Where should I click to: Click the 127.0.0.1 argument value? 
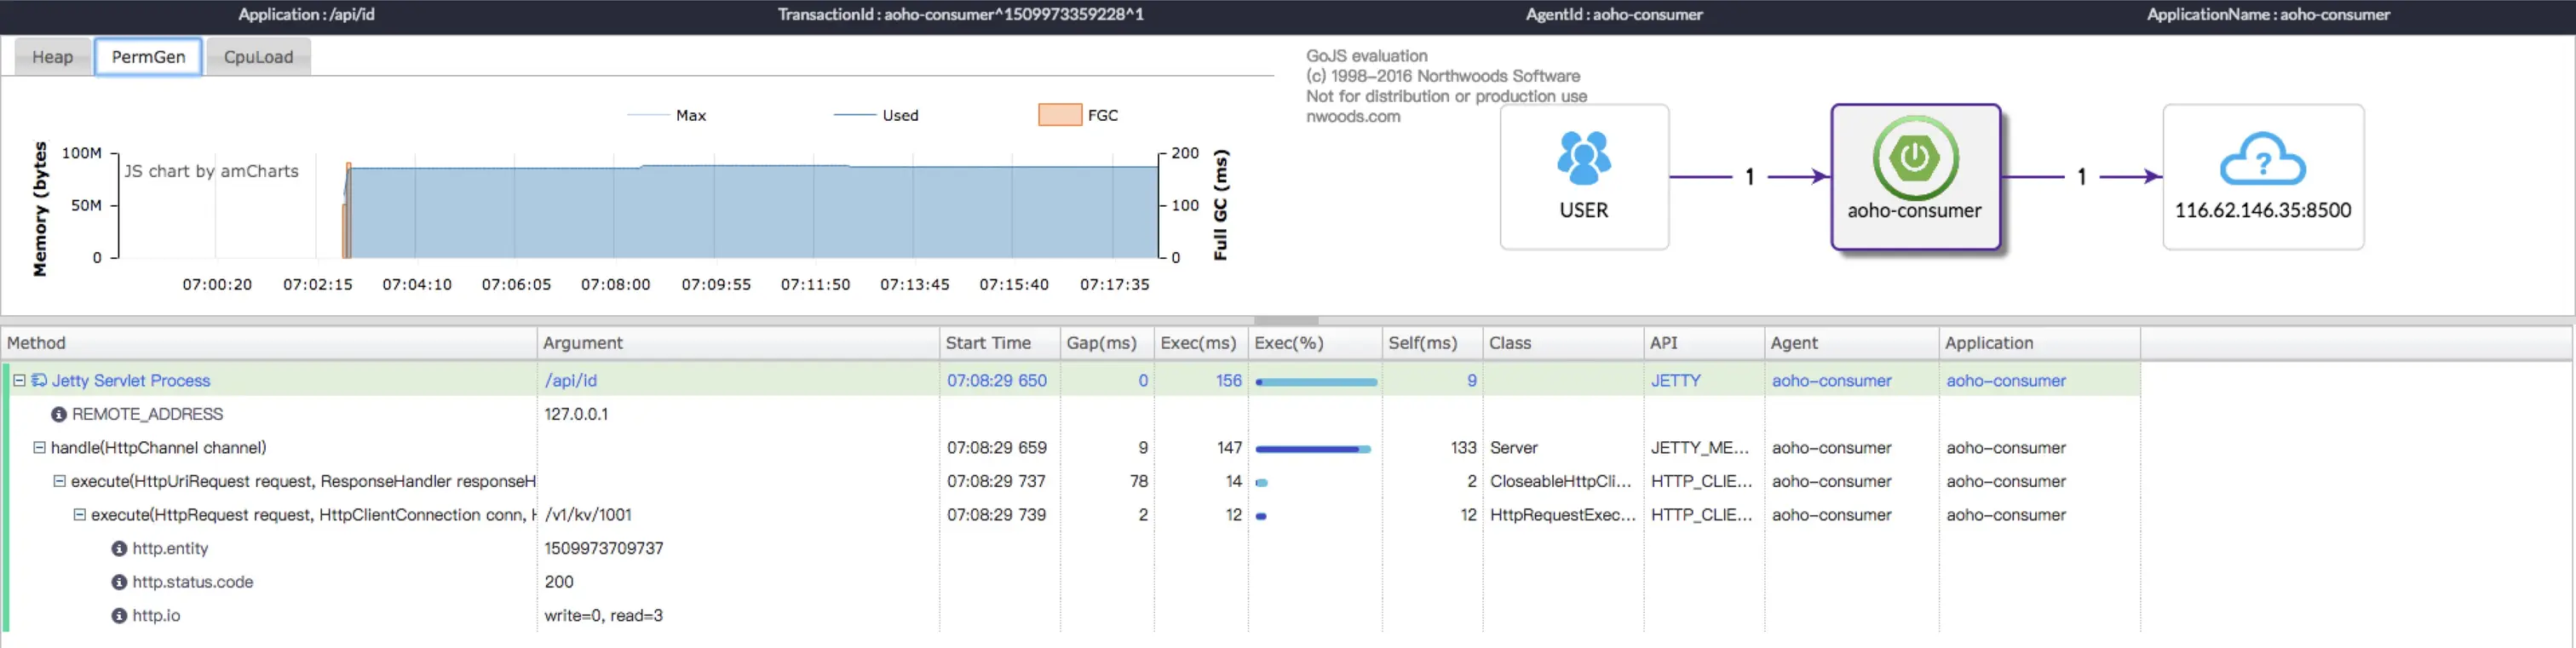576,414
